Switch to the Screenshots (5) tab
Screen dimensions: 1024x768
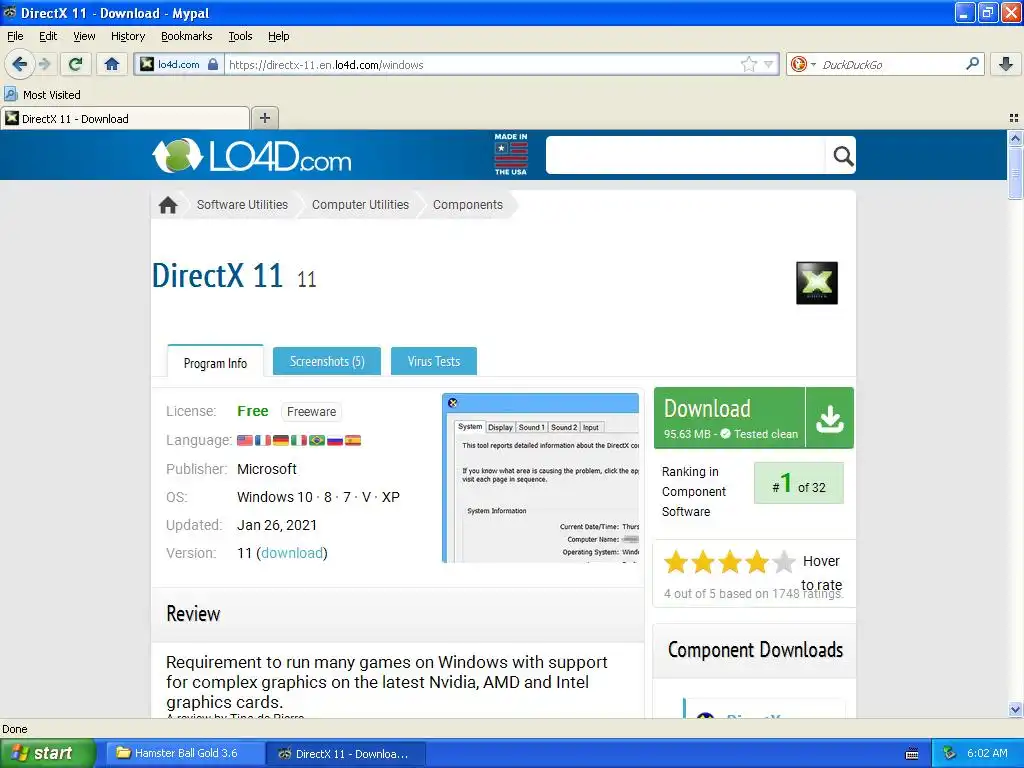point(327,361)
